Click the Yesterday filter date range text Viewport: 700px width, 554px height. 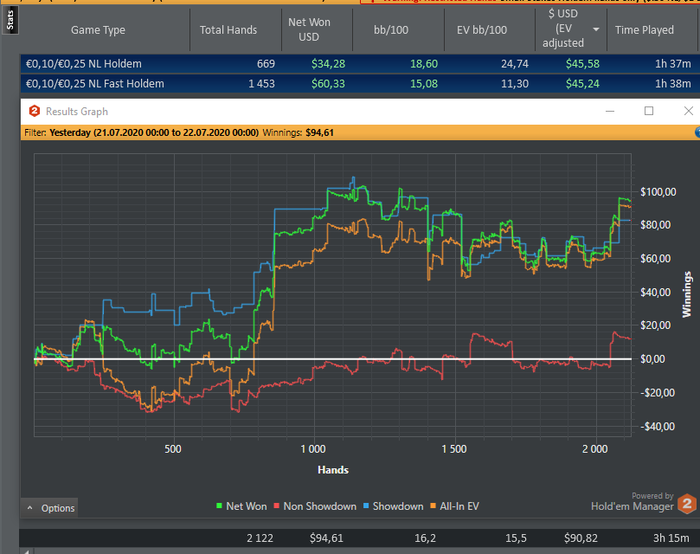click(x=154, y=133)
